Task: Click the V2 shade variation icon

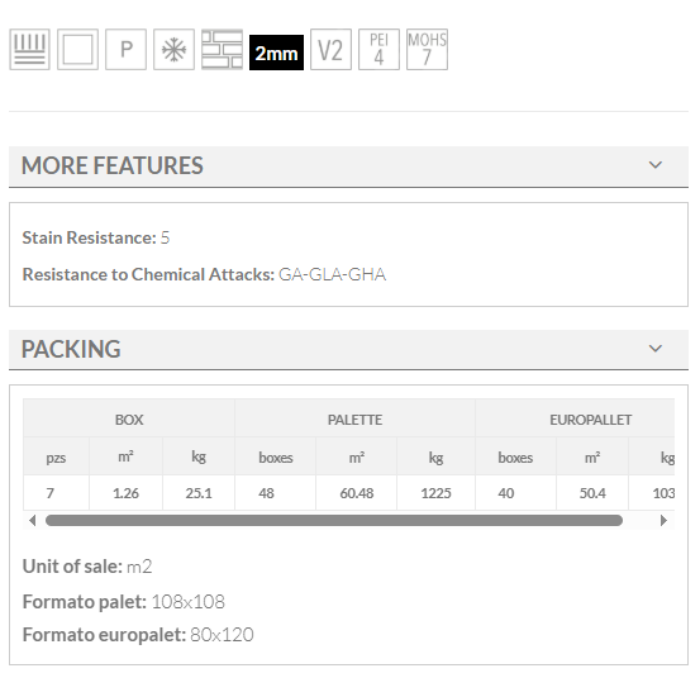Action: click(x=331, y=50)
